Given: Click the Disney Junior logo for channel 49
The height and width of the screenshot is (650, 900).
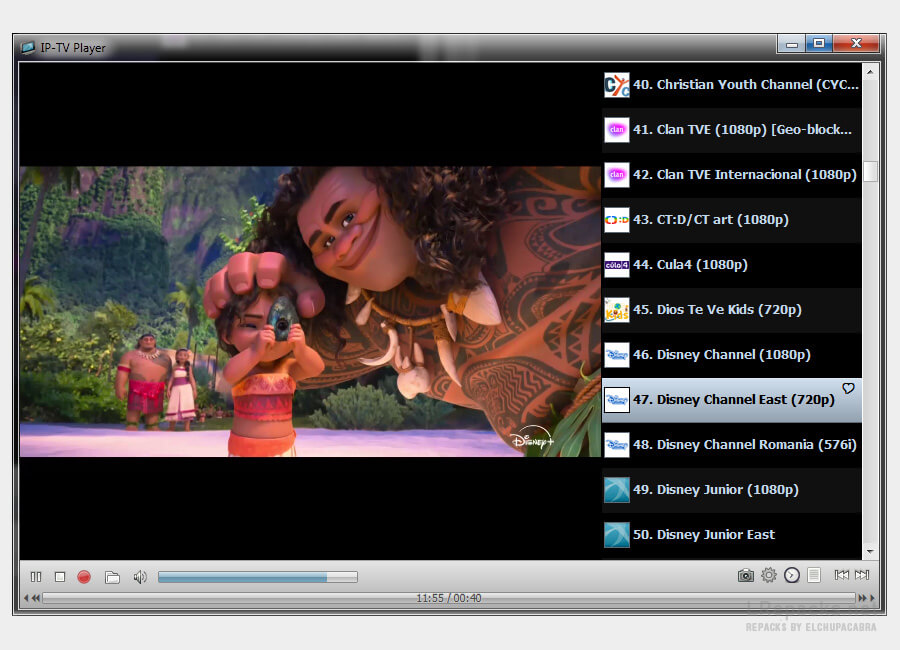Looking at the screenshot, I should pos(617,490).
